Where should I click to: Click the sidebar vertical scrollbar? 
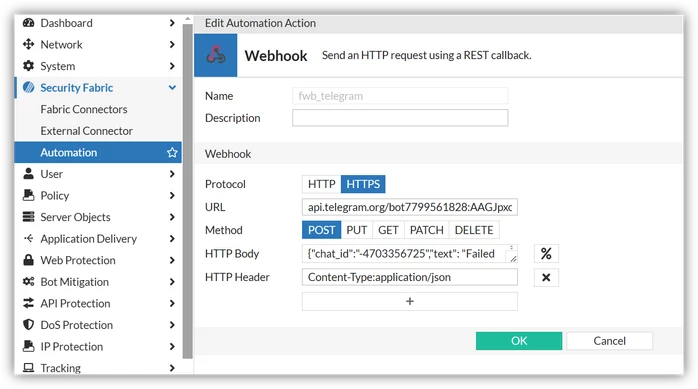187,191
